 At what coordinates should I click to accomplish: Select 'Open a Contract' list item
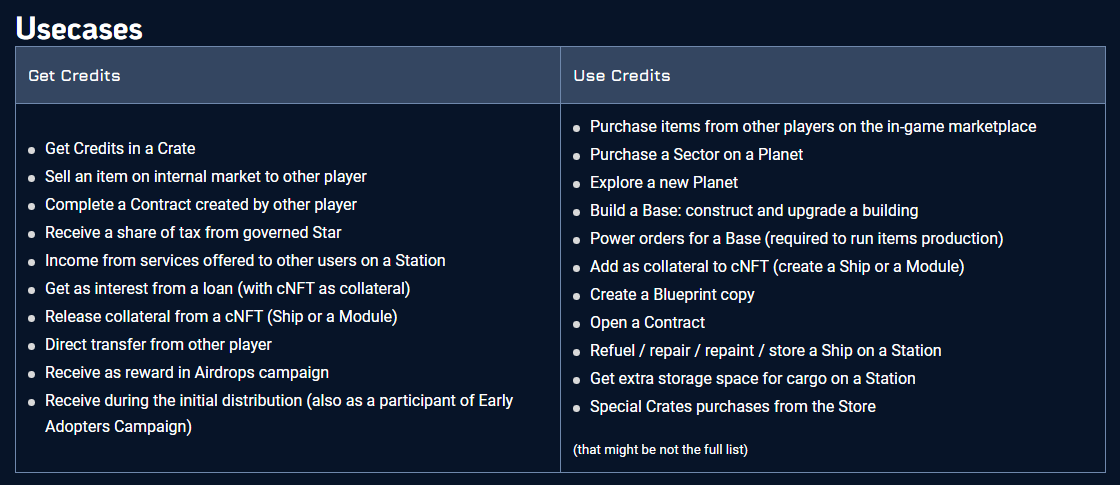coord(647,323)
